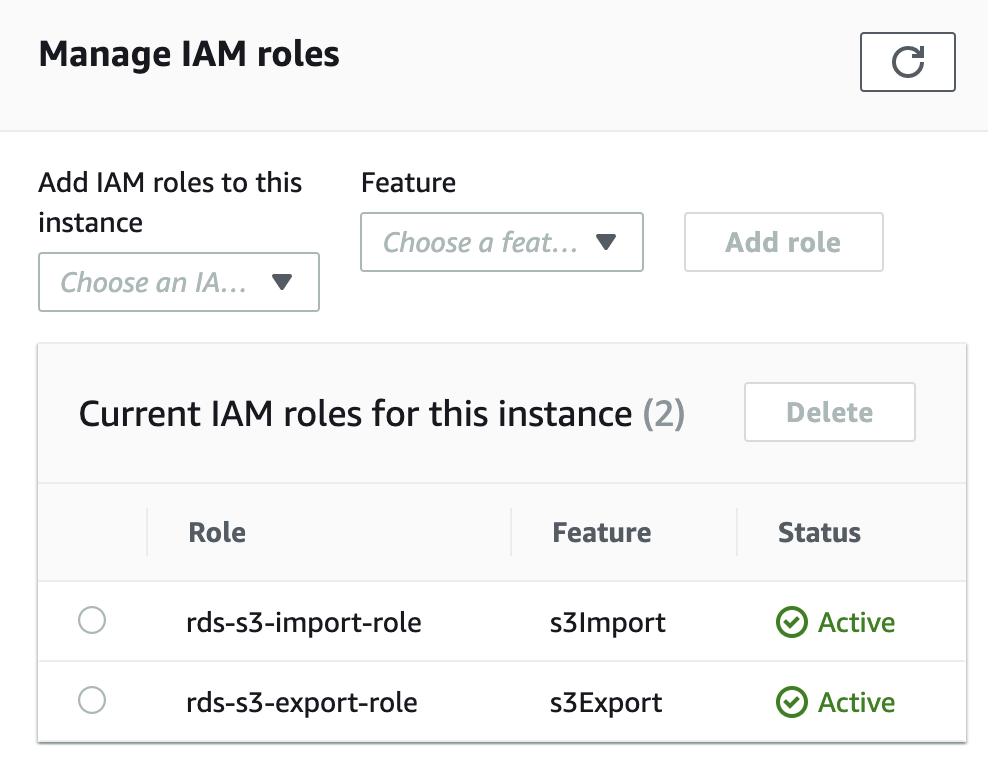This screenshot has width=988, height=766.
Task: Click the s3Import feature cell
Action: pyautogui.click(x=609, y=623)
